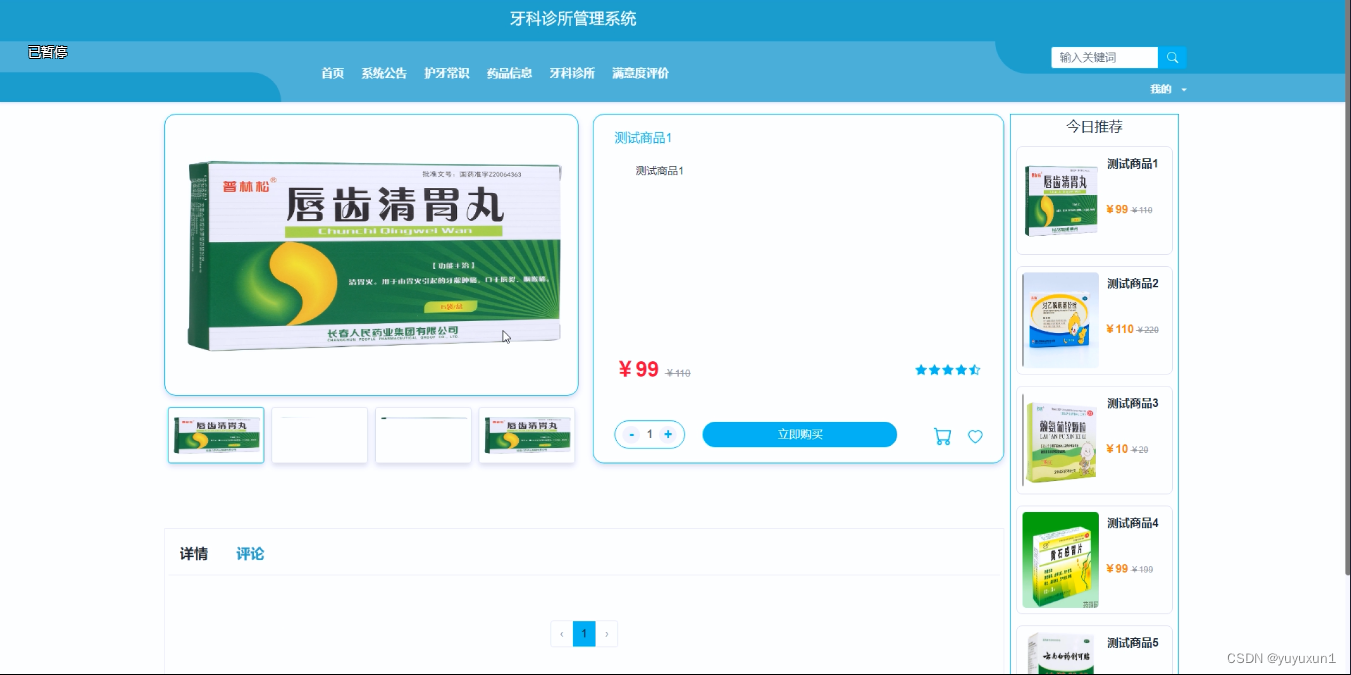
Task: Click the 立即购买 button
Action: [800, 434]
